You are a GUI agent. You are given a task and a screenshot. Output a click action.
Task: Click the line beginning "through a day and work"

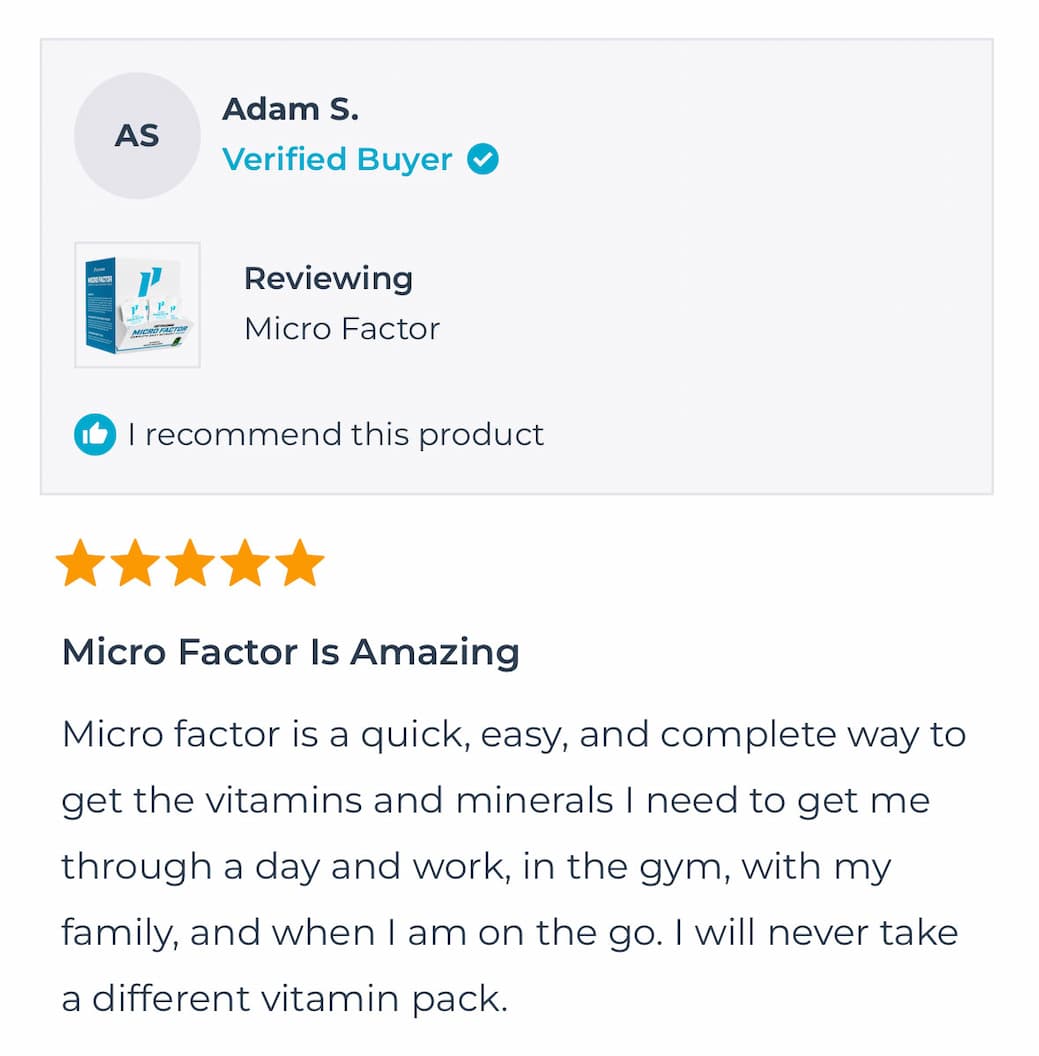point(476,867)
